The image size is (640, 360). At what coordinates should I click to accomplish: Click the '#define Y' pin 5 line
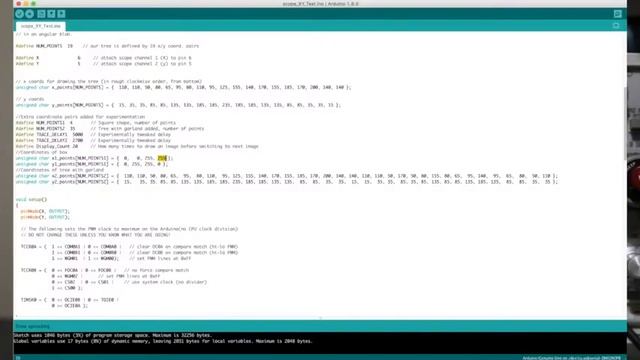click(103, 64)
